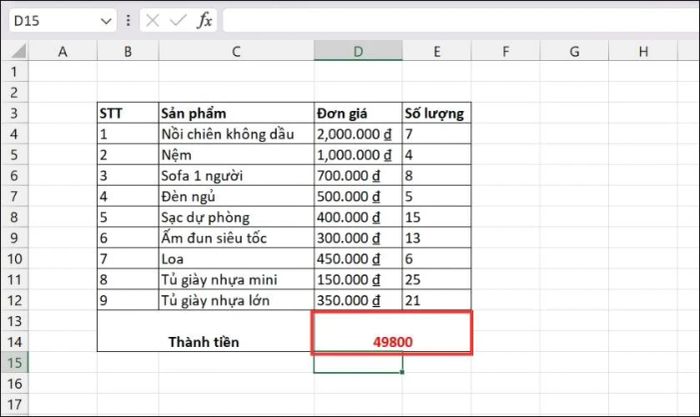Click the Đơn giá header cell
Screen dimensions: 700x417
(358, 113)
